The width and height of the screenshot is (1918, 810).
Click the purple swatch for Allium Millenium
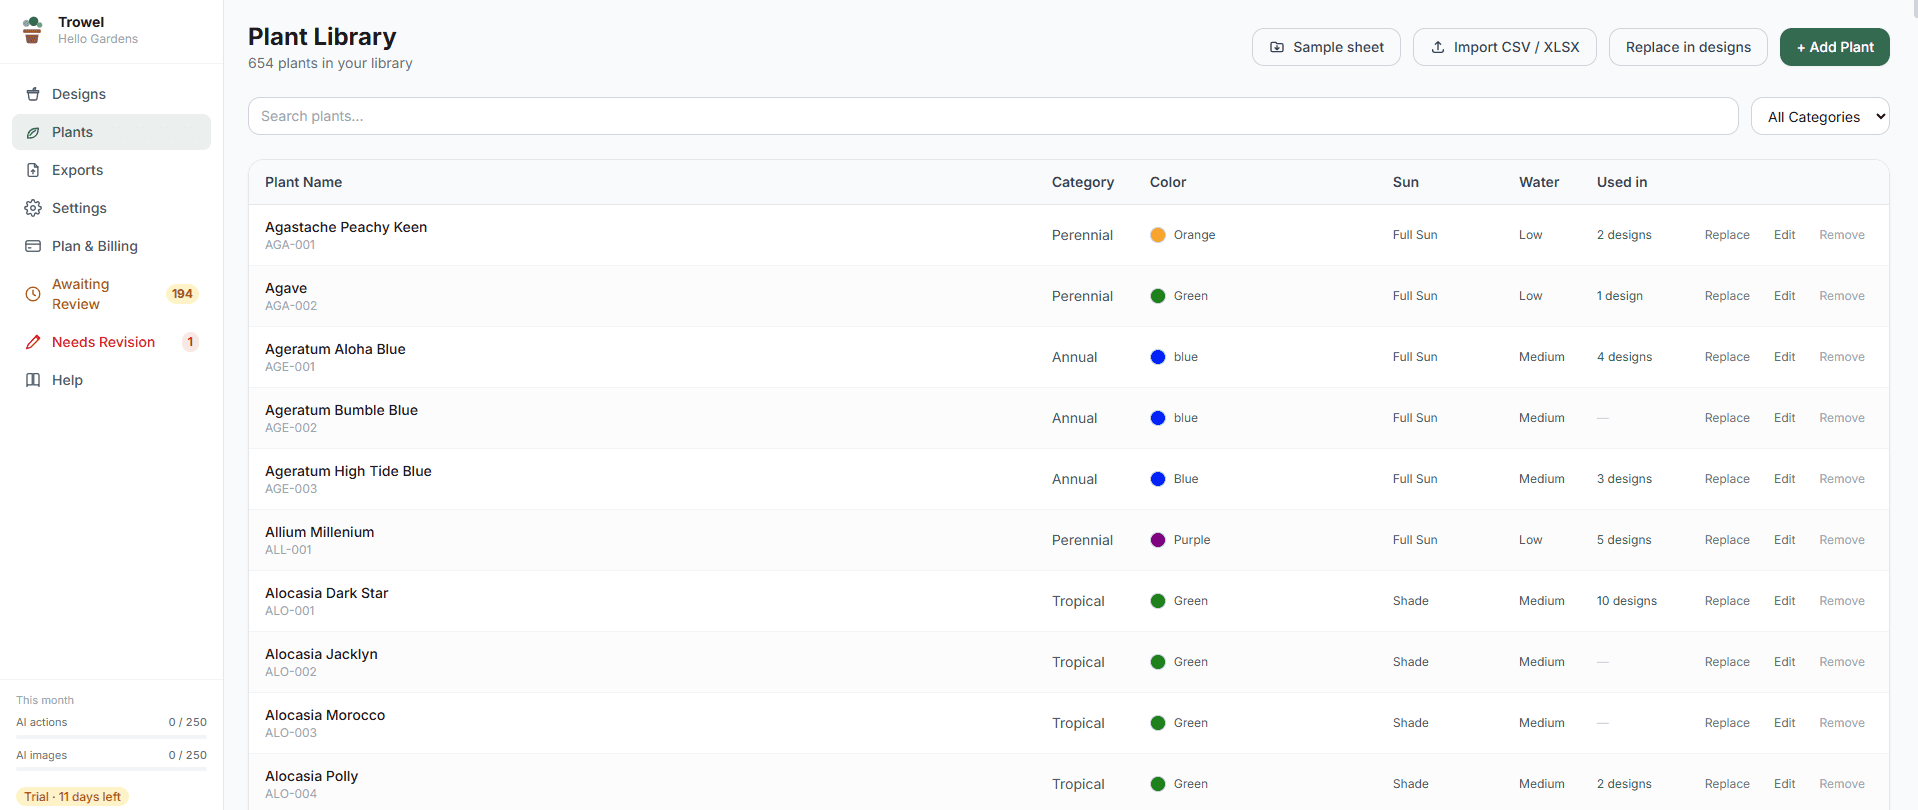click(1158, 540)
